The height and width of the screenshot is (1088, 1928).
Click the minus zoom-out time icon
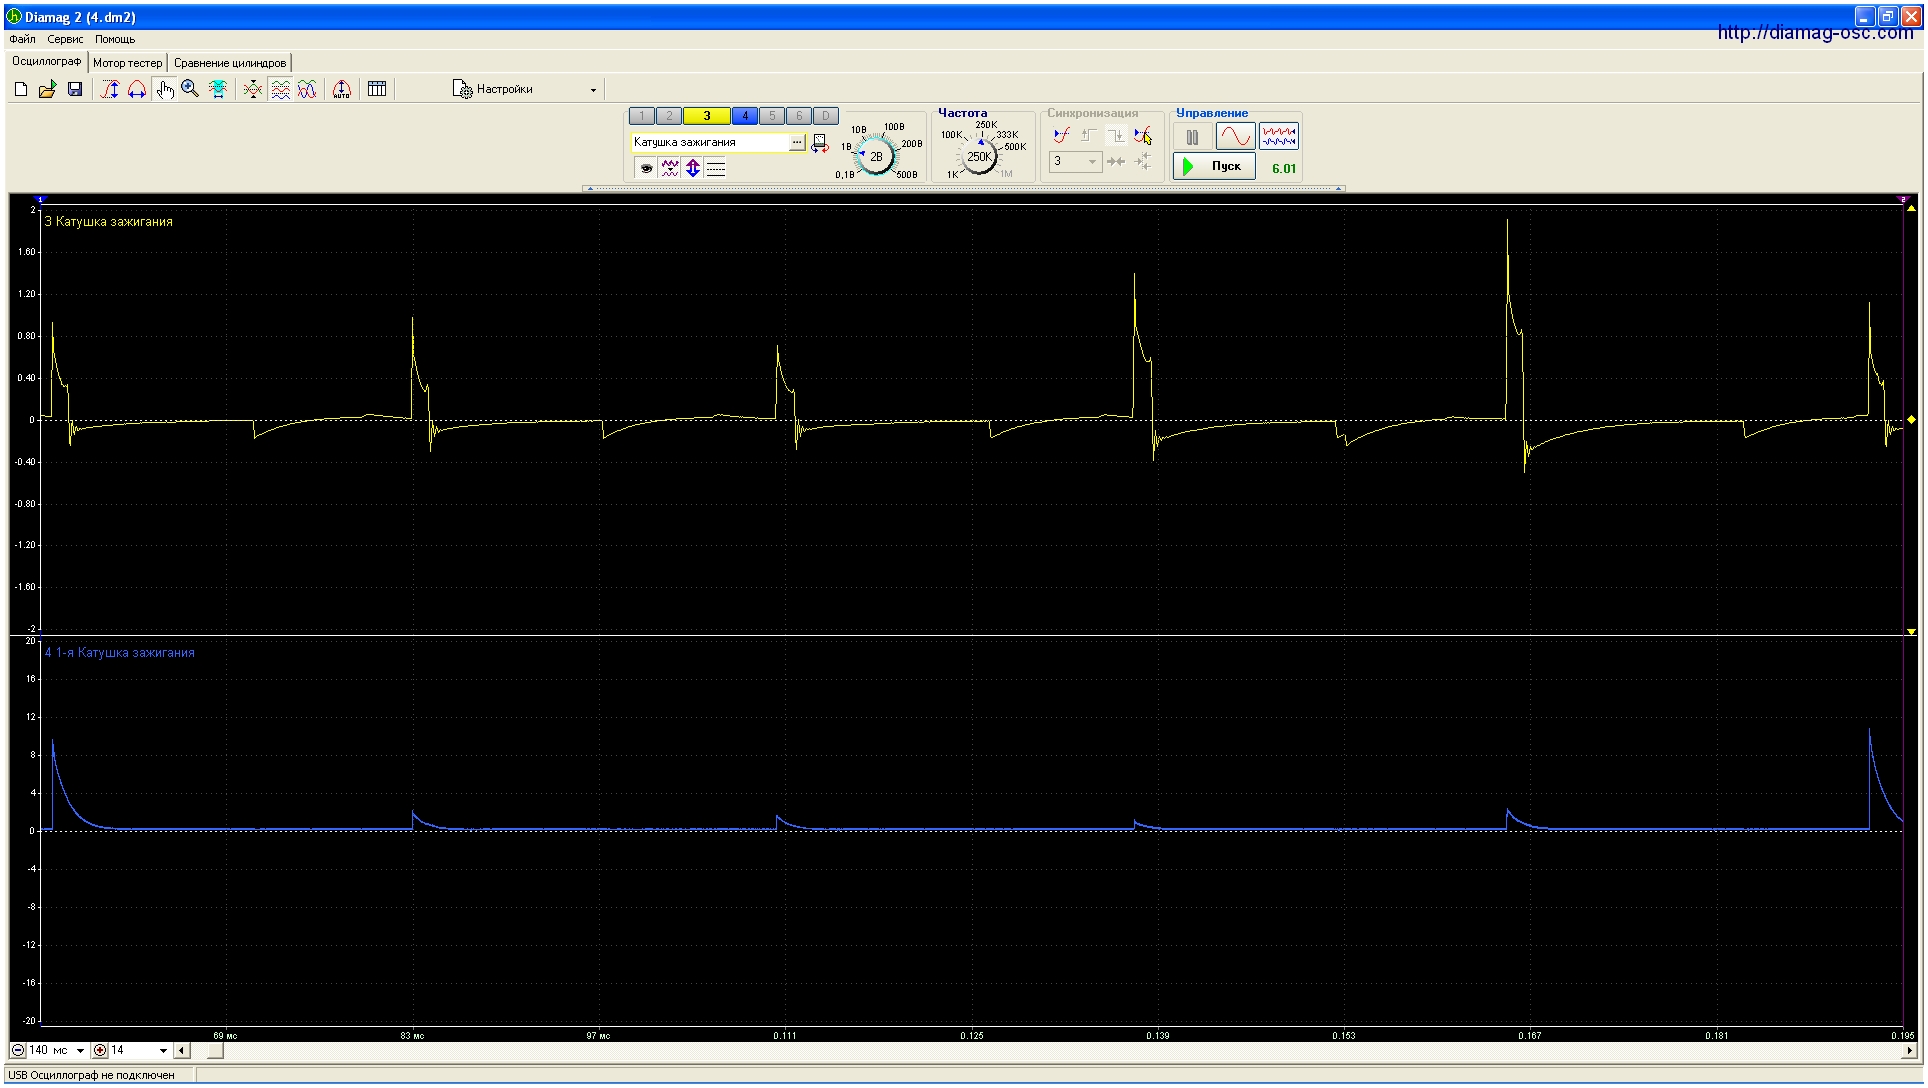[x=17, y=1051]
